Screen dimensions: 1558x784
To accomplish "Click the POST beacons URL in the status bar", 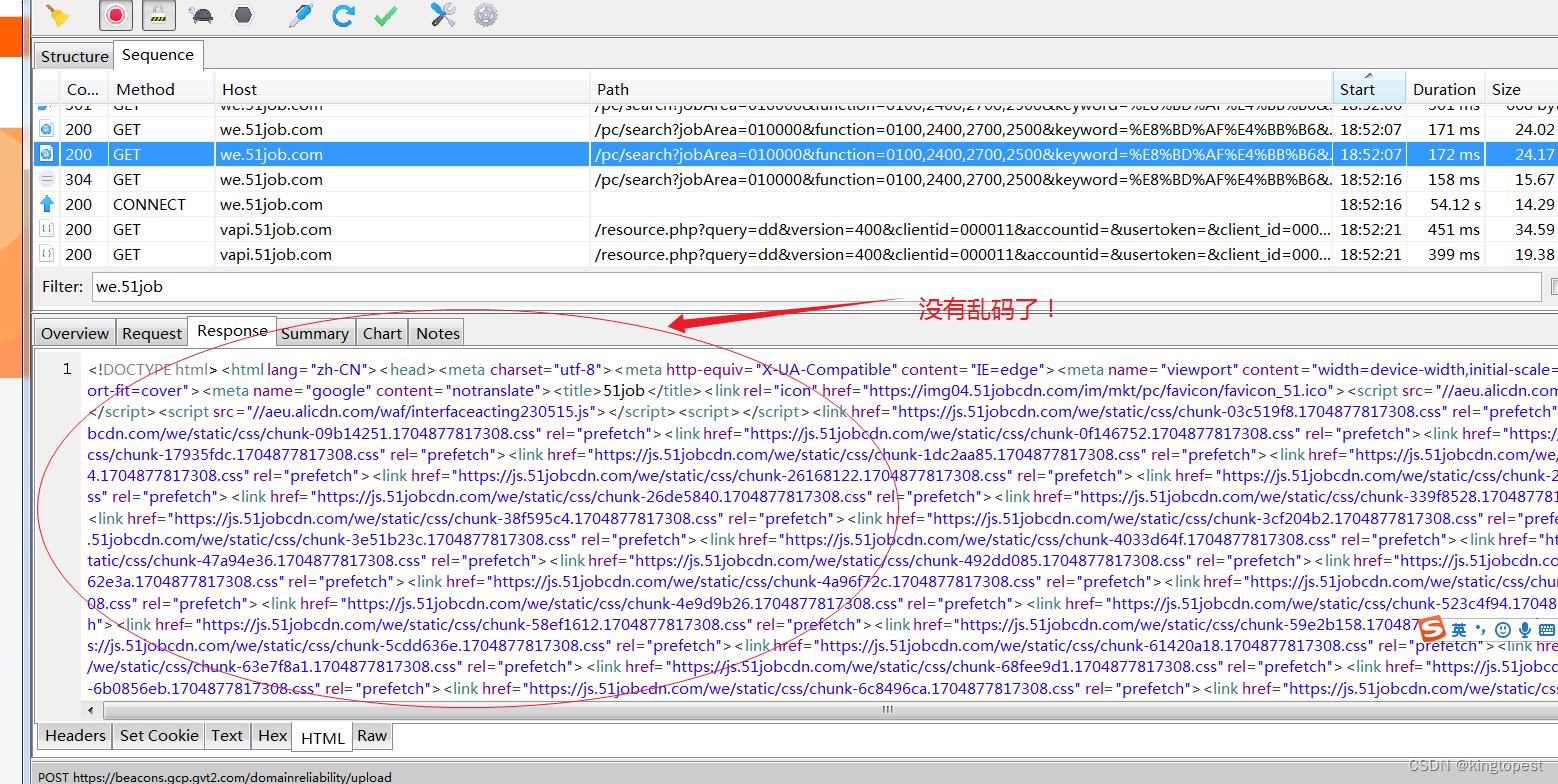I will [x=215, y=777].
